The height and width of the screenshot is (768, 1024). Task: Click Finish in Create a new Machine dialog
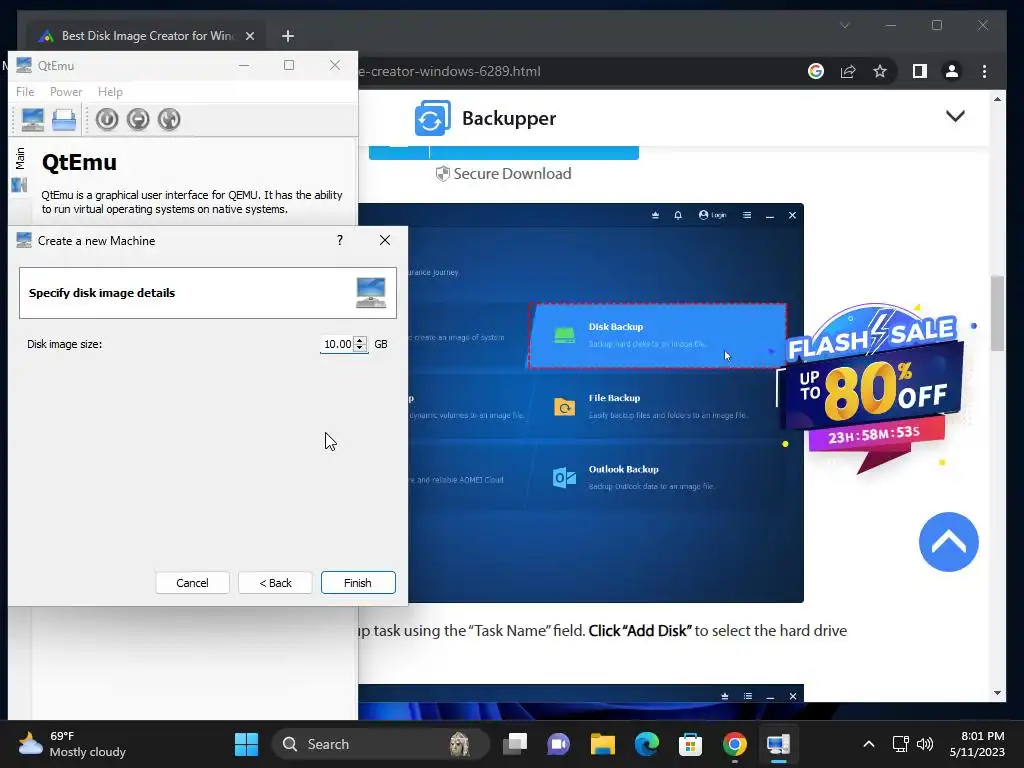coord(358,583)
